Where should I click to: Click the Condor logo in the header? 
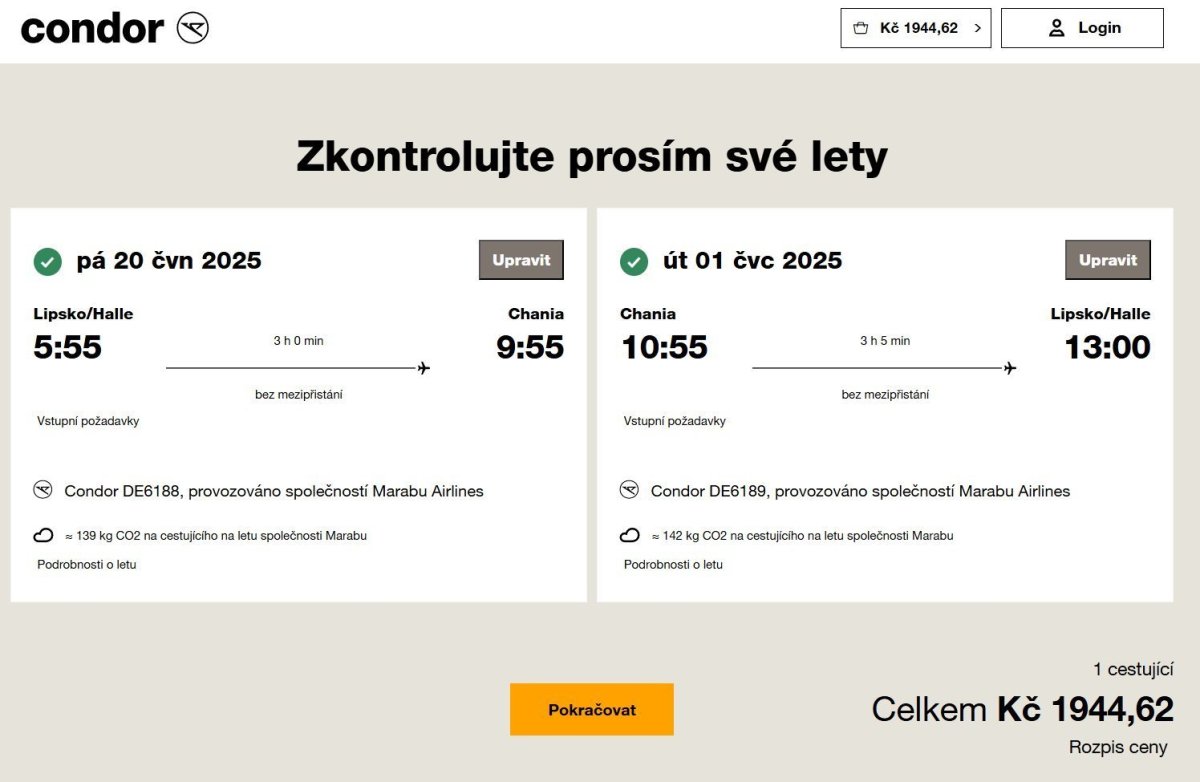(114, 28)
